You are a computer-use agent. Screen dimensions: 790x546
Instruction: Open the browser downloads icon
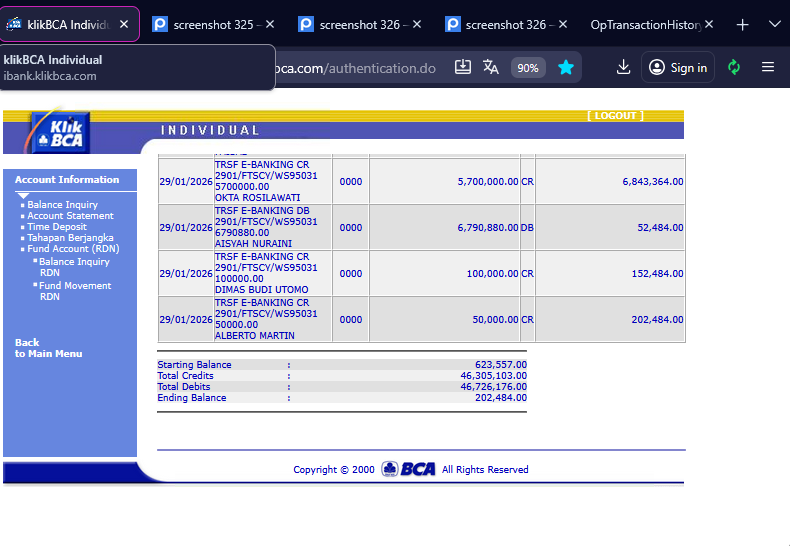623,67
